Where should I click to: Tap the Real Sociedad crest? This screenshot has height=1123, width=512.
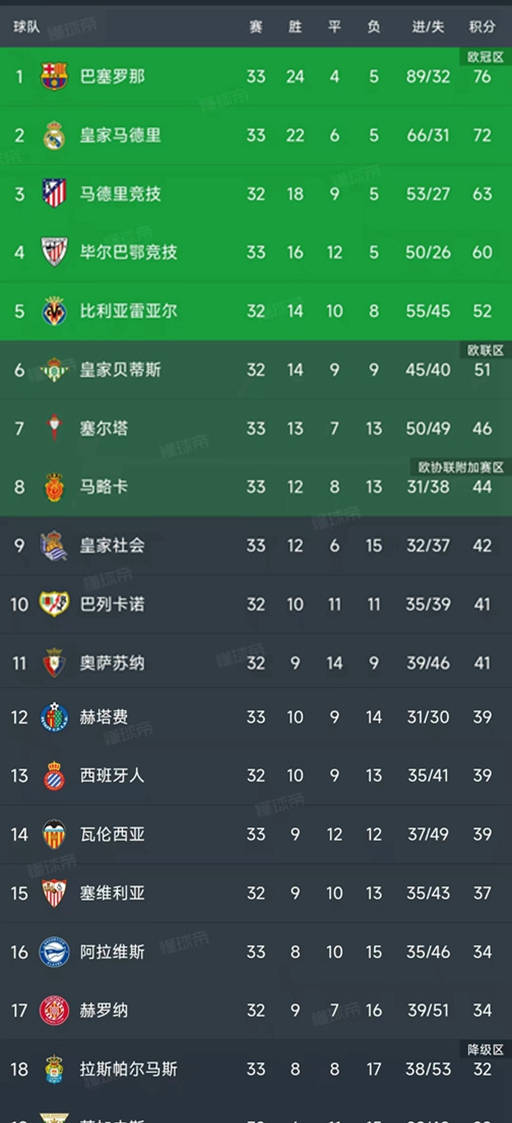coord(54,546)
